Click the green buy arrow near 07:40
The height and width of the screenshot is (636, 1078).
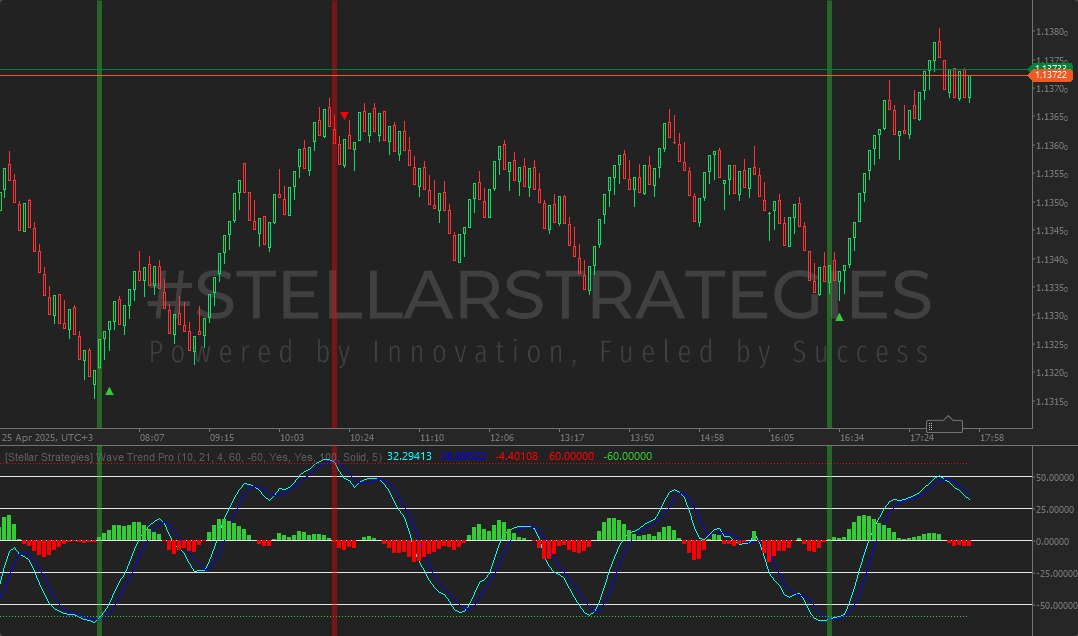108,391
